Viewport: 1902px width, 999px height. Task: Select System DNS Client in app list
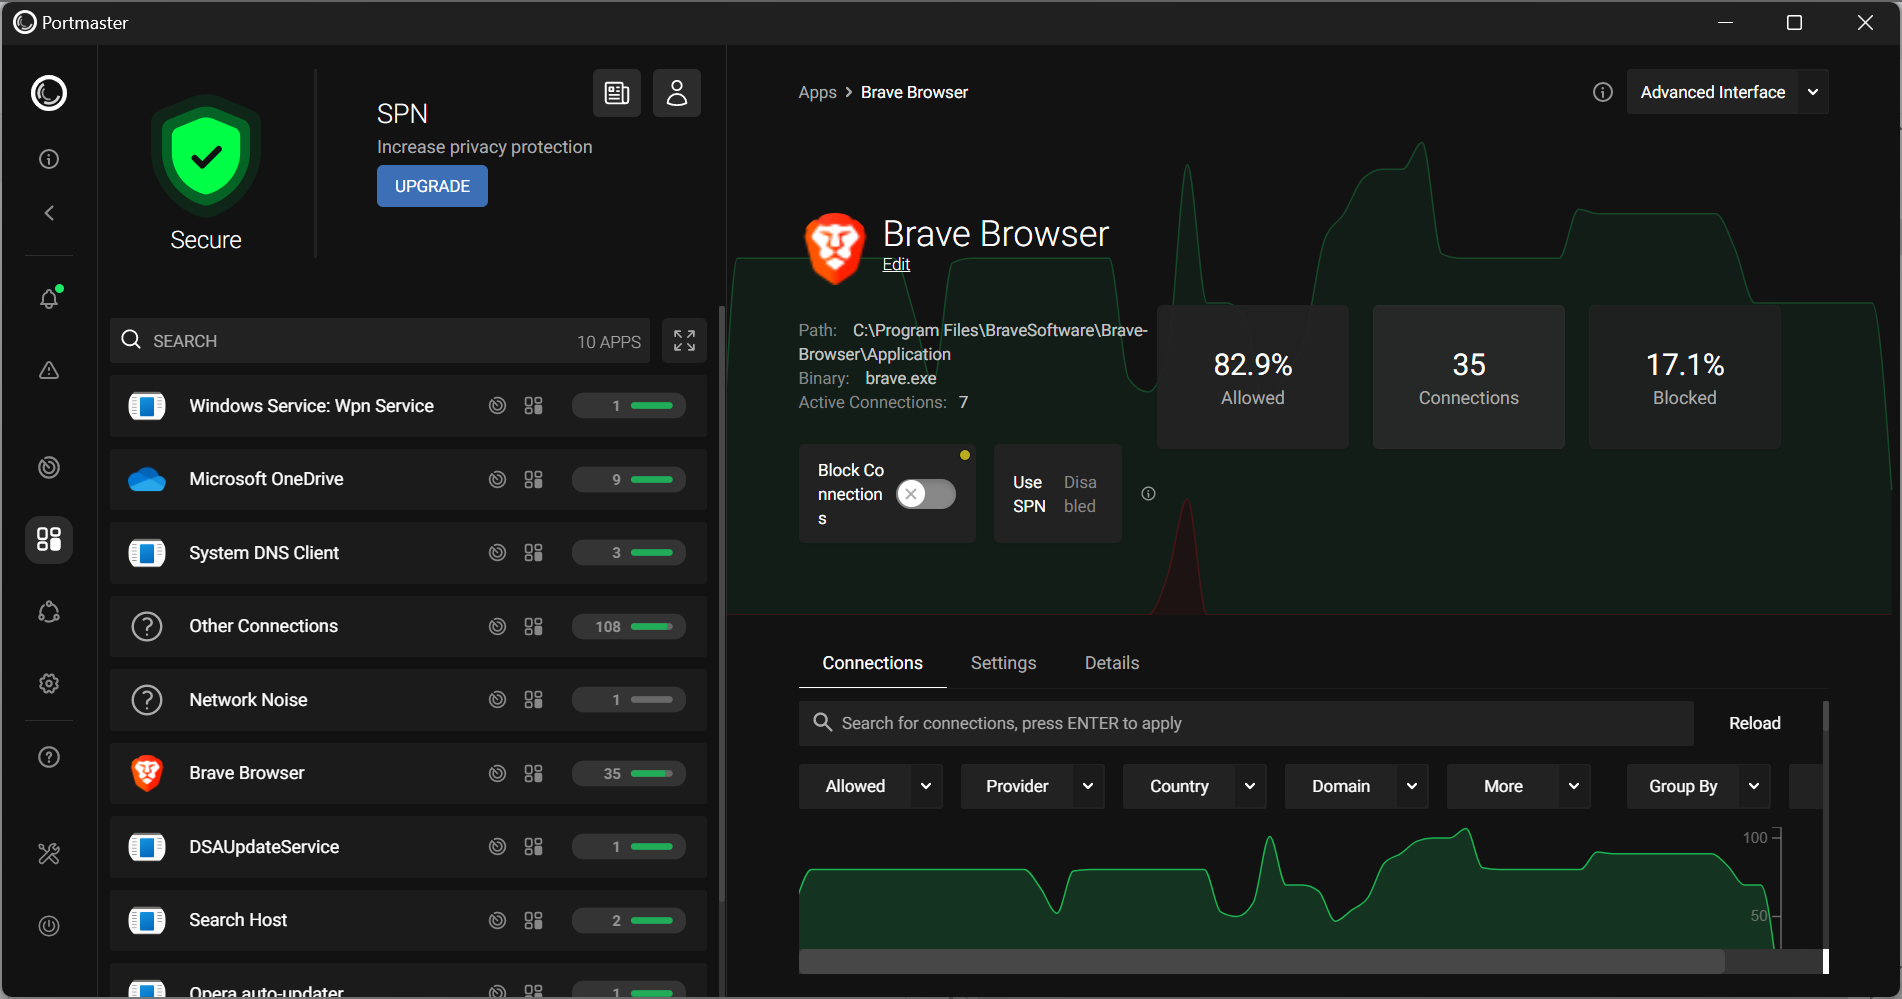[x=408, y=553]
